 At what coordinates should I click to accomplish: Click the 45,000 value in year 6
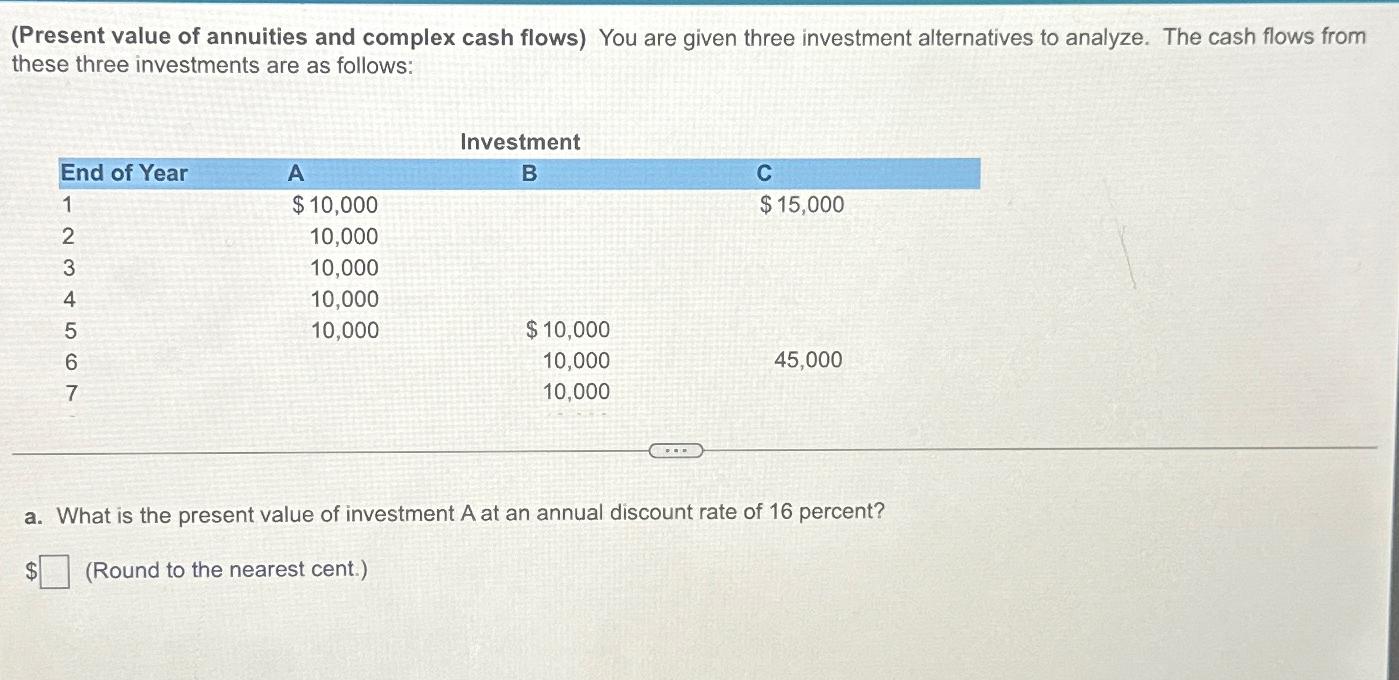point(807,359)
